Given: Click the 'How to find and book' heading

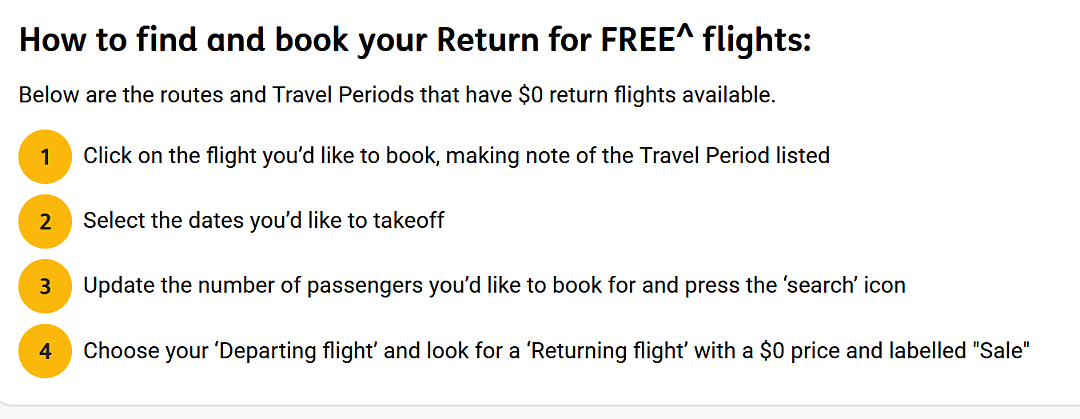Looking at the screenshot, I should (x=415, y=41).
